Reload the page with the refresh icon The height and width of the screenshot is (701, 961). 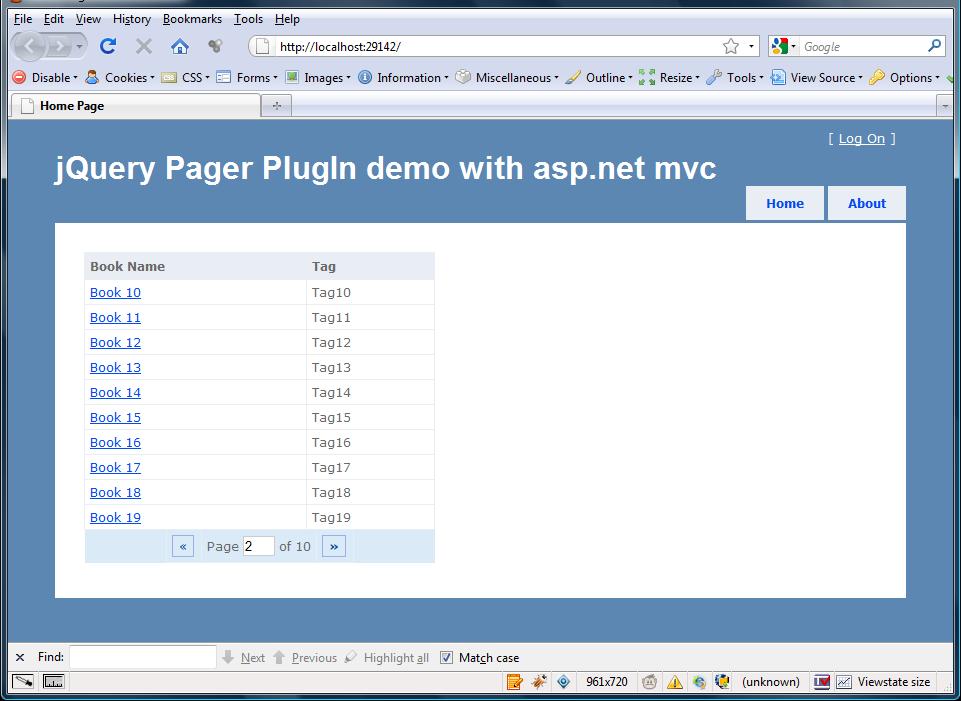108,46
